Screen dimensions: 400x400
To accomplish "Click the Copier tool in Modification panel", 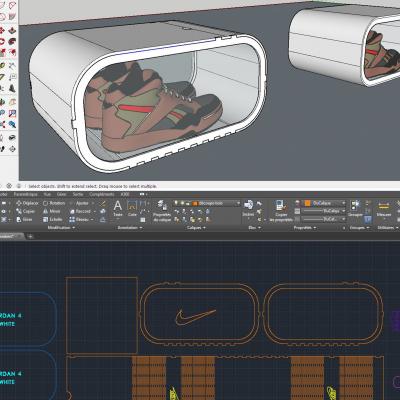I will point(26,211).
